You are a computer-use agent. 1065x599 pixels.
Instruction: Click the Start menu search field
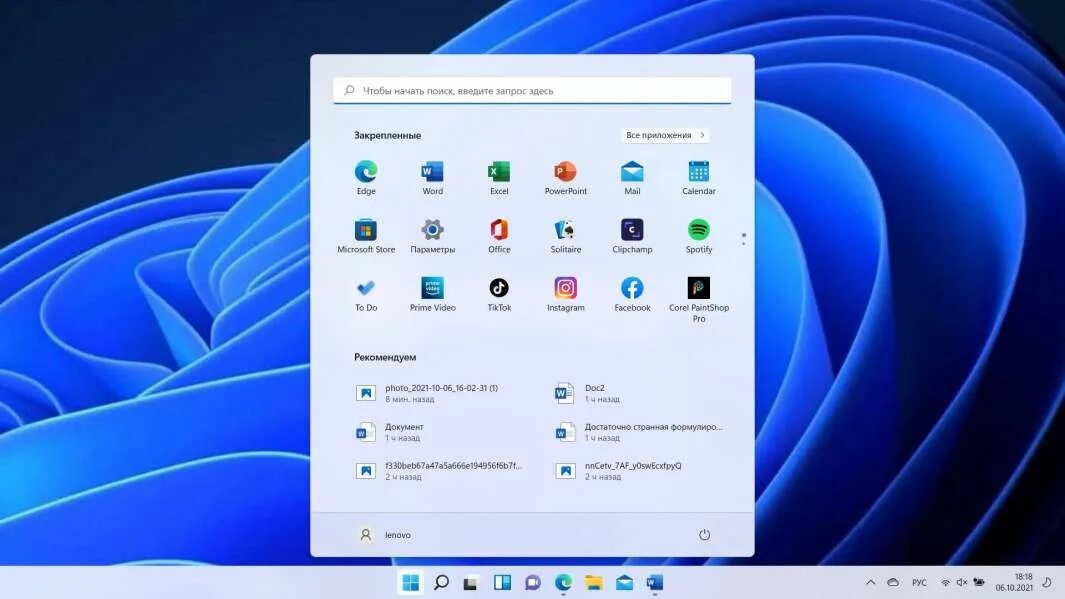pos(532,90)
